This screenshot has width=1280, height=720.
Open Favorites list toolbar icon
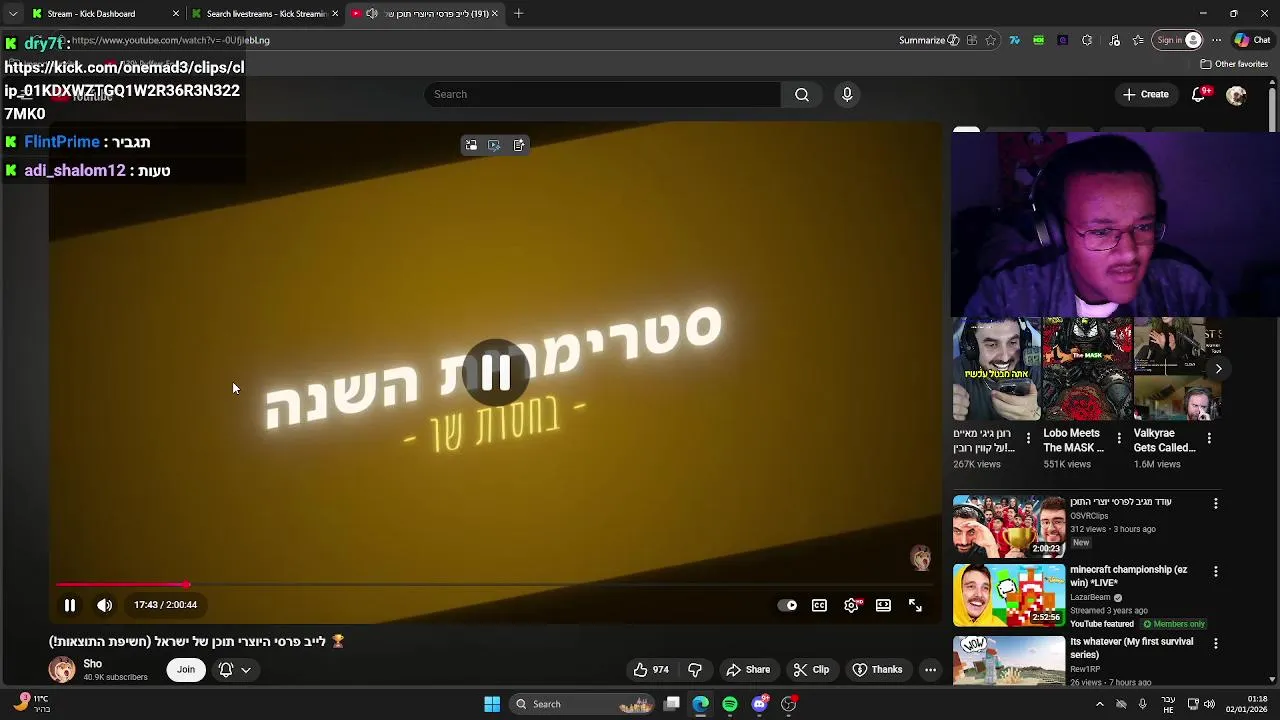point(1139,40)
